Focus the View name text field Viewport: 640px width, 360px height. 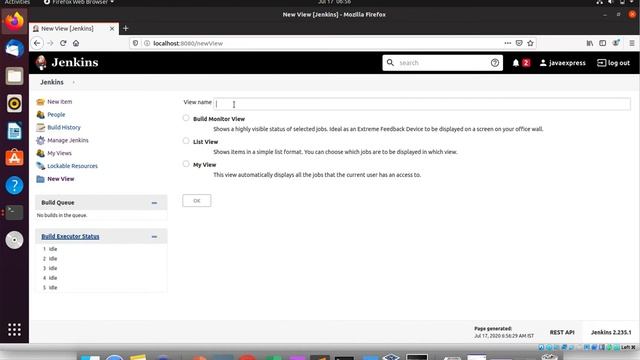[x=422, y=104]
